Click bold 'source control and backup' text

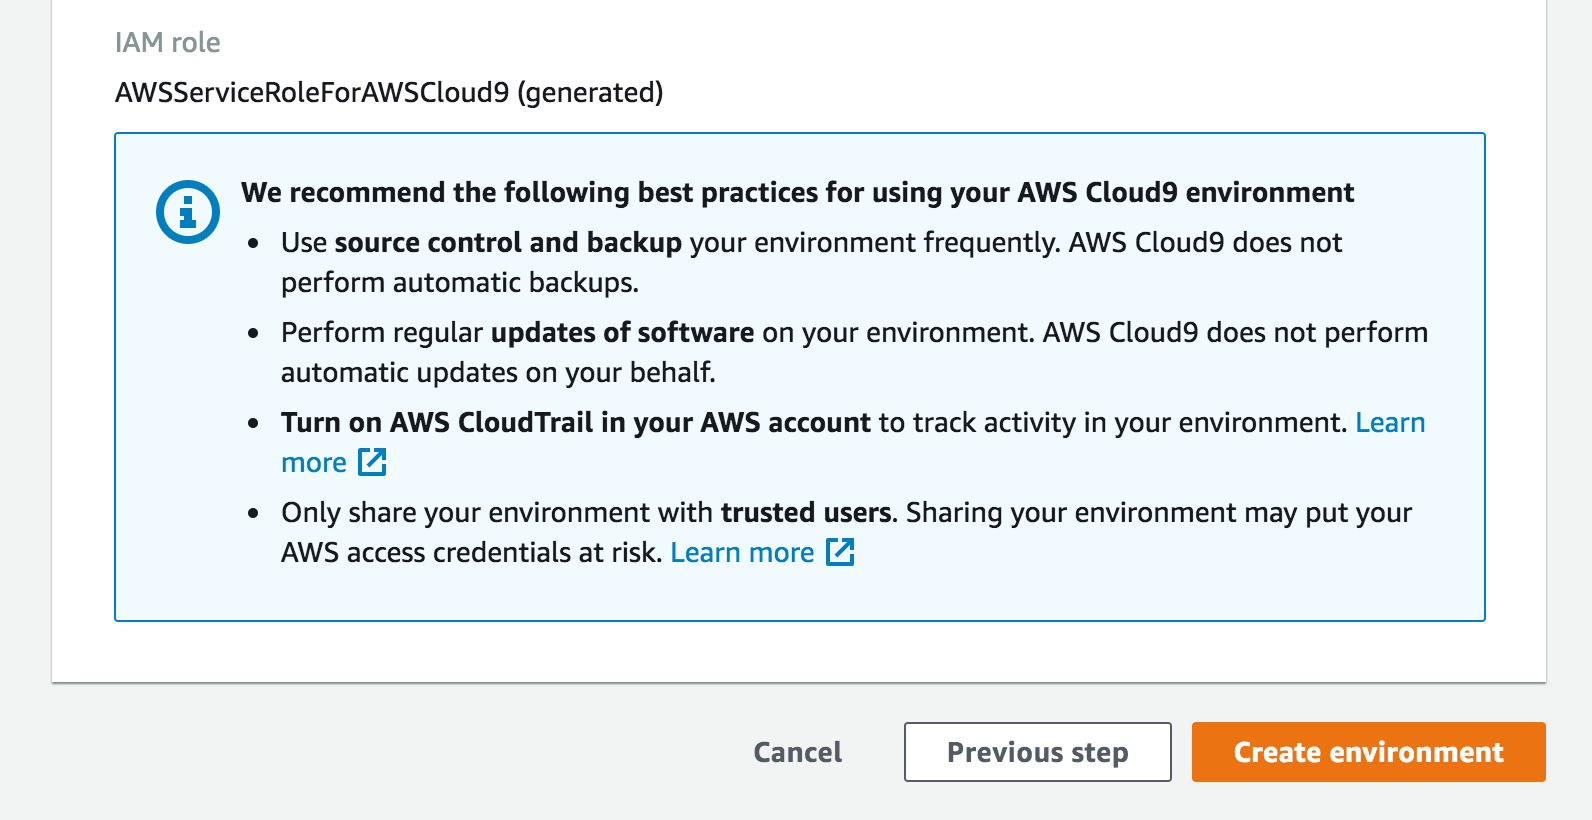[x=508, y=243]
